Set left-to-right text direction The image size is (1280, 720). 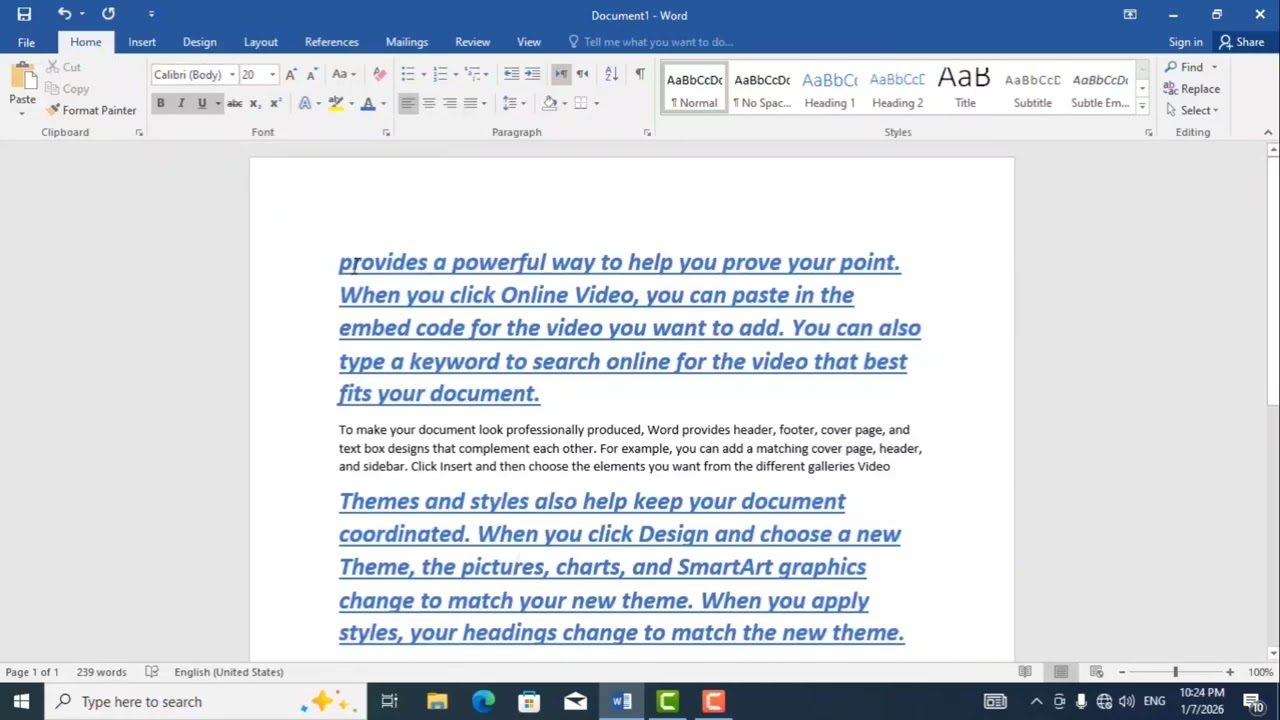coord(561,74)
